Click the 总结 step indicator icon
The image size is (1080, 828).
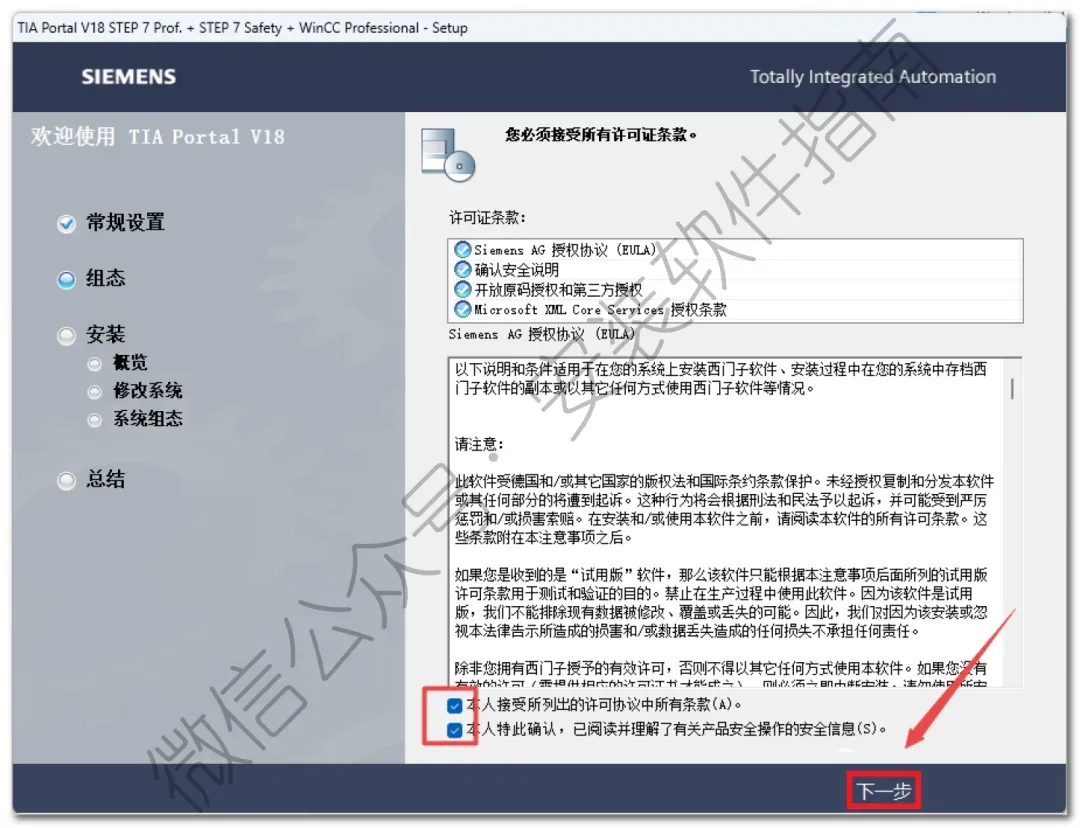pos(66,481)
